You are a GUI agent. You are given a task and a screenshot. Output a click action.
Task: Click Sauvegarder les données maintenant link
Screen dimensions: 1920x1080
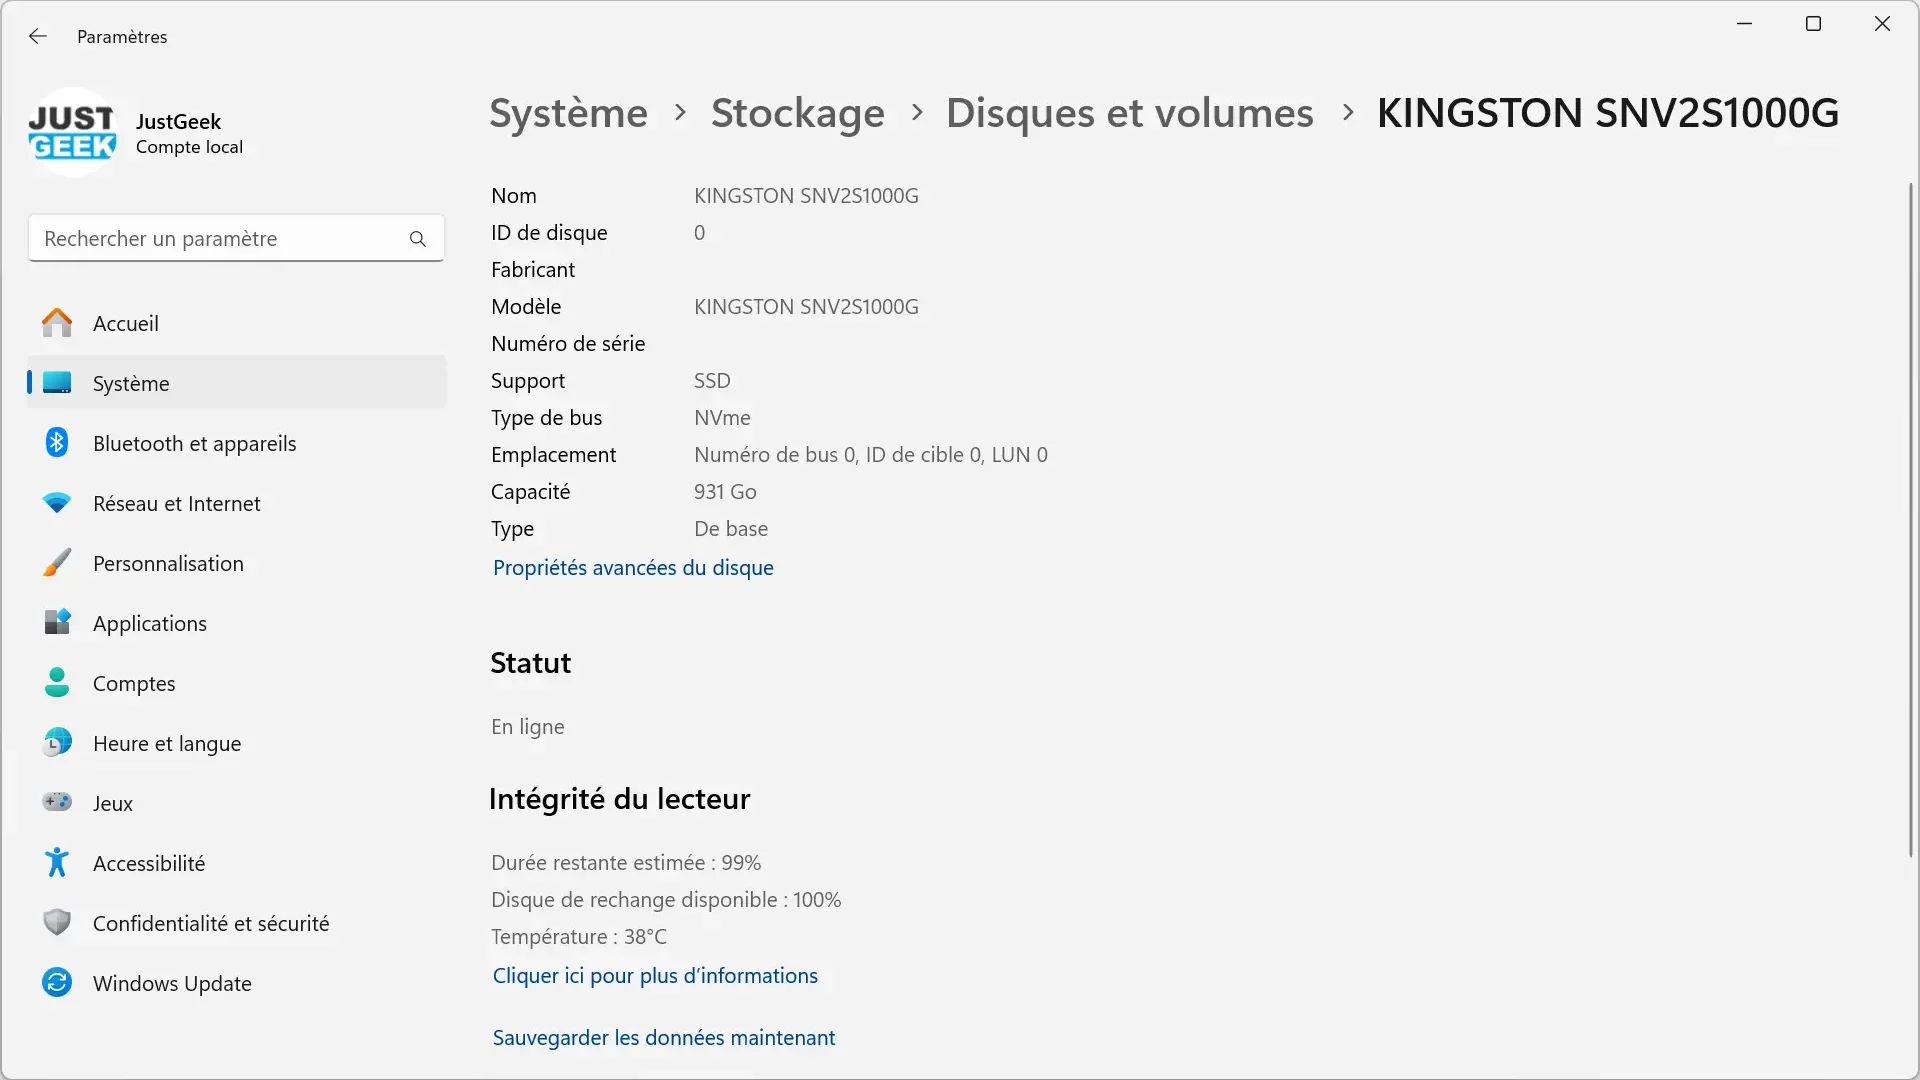point(665,1035)
